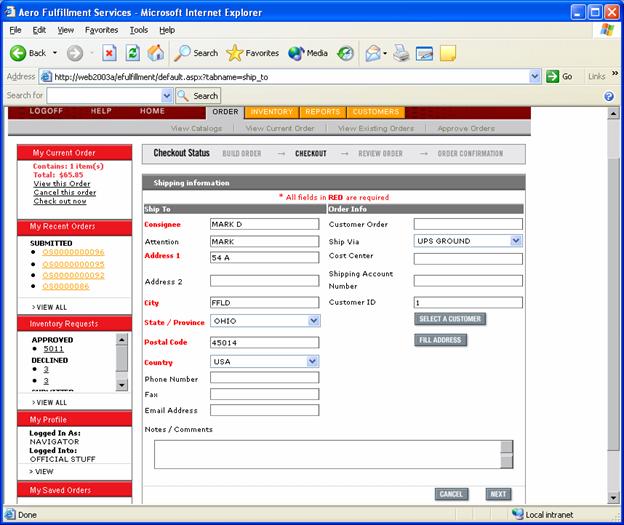
Task: Open approved inventory request 5011
Action: pyautogui.click(x=53, y=349)
